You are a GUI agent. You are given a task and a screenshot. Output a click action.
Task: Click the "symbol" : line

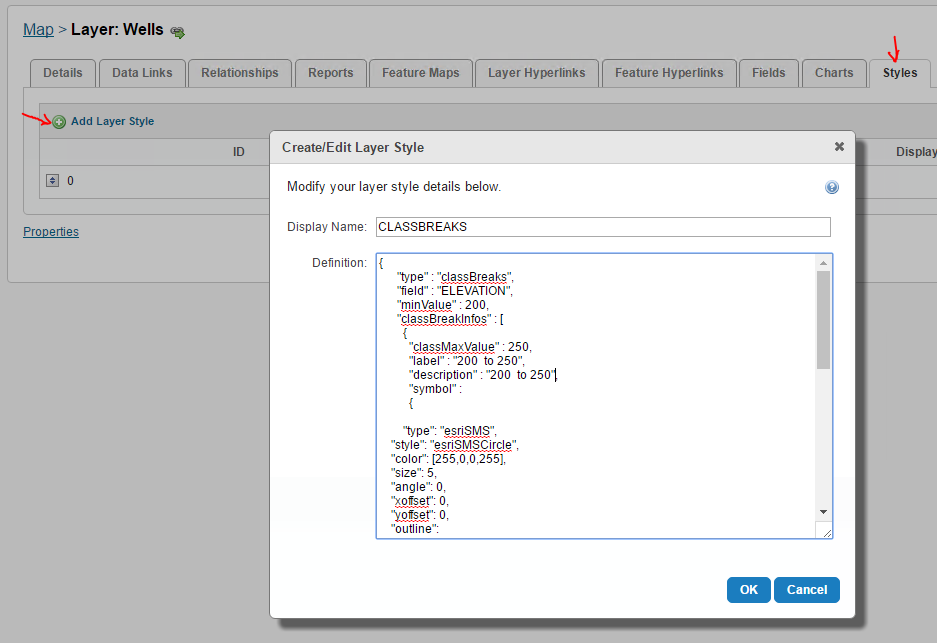[x=435, y=389]
